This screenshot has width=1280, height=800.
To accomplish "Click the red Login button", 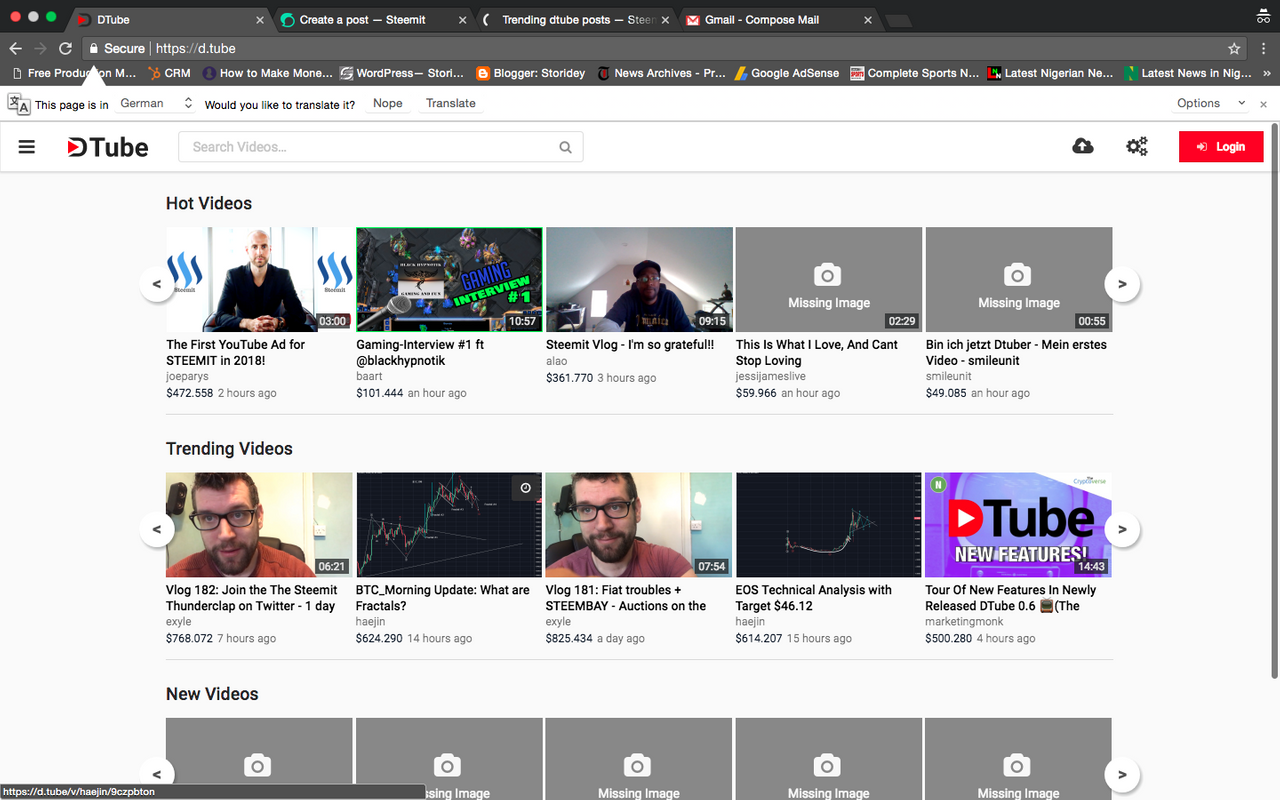I will [x=1221, y=147].
